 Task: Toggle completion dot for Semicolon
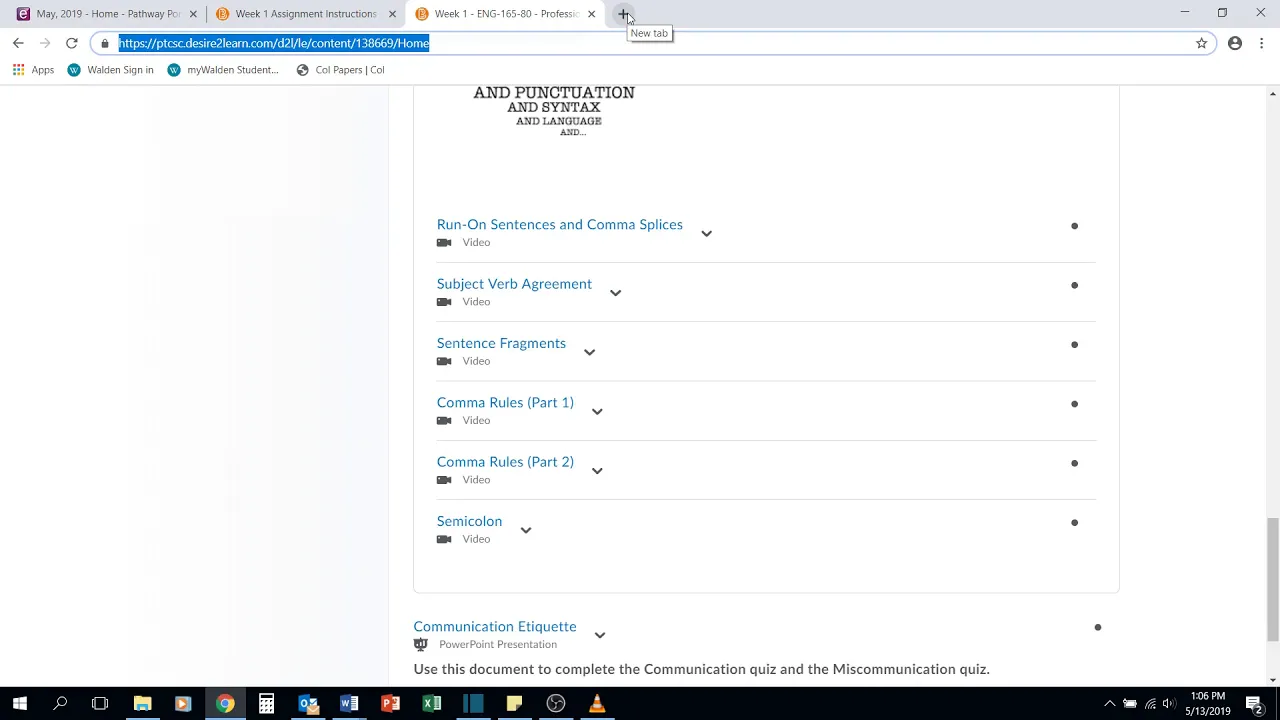[x=1074, y=523]
